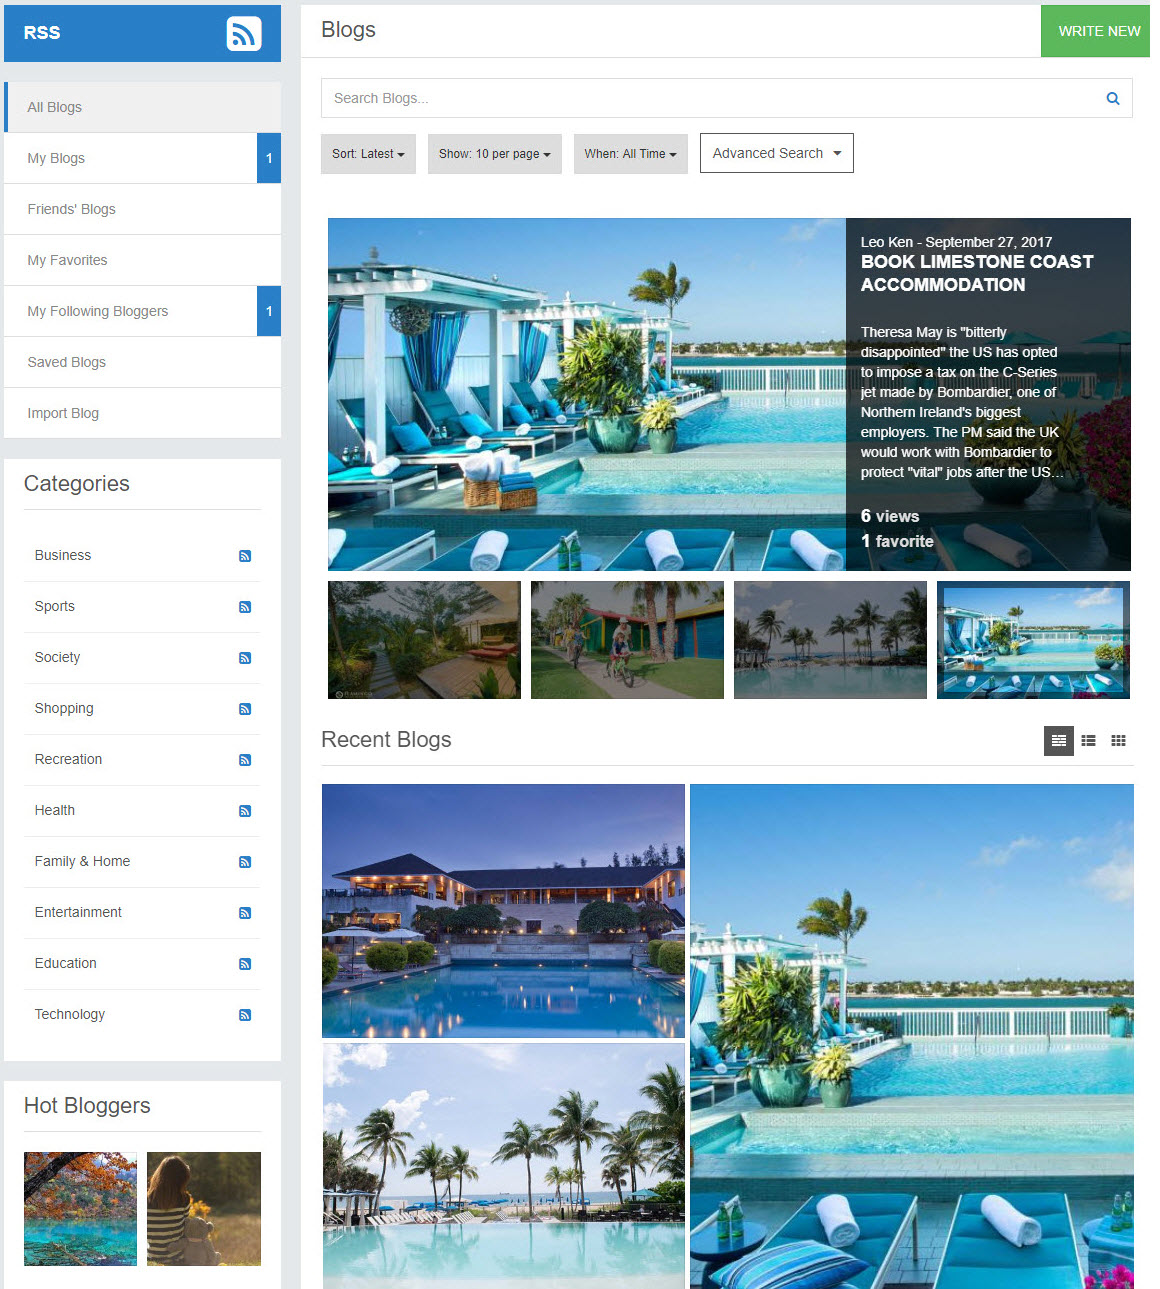The image size is (1160, 1289).
Task: Open Family & Home RSS feed icon
Action: [245, 862]
